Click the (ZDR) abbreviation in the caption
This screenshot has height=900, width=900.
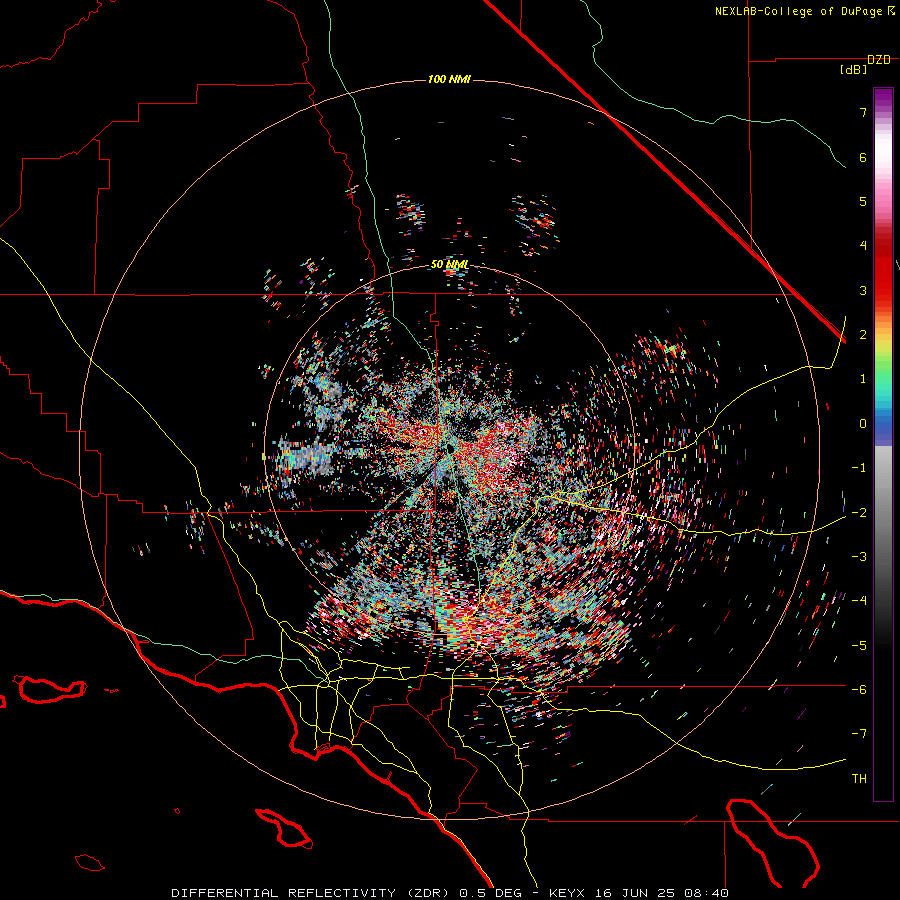click(428, 893)
